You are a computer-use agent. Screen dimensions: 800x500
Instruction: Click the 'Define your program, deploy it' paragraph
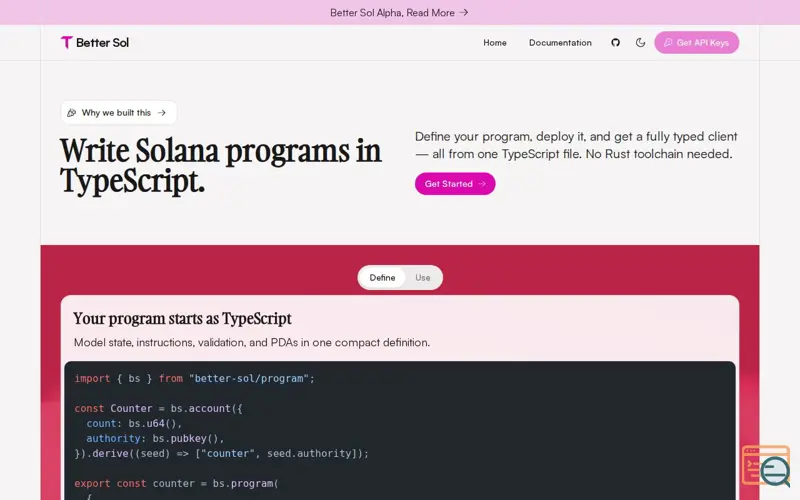[576, 145]
